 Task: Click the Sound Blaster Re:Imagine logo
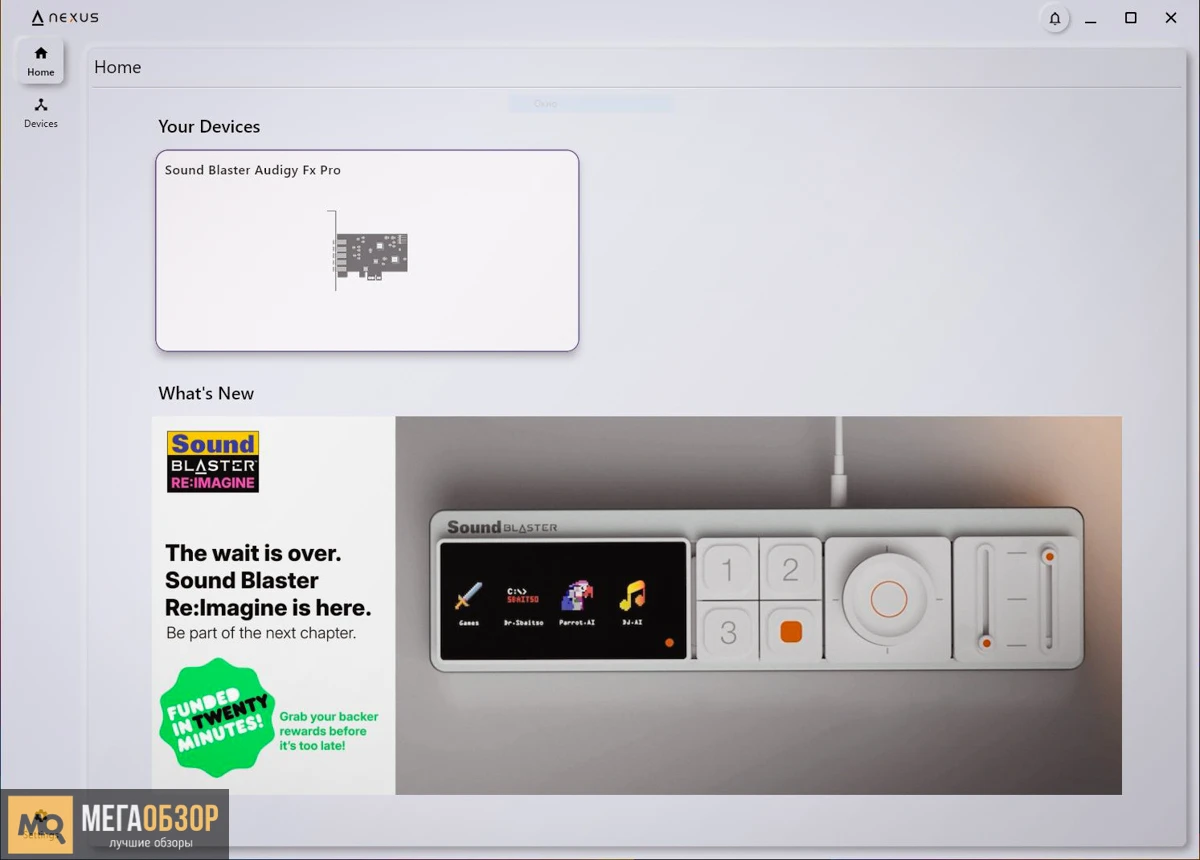[x=213, y=461]
